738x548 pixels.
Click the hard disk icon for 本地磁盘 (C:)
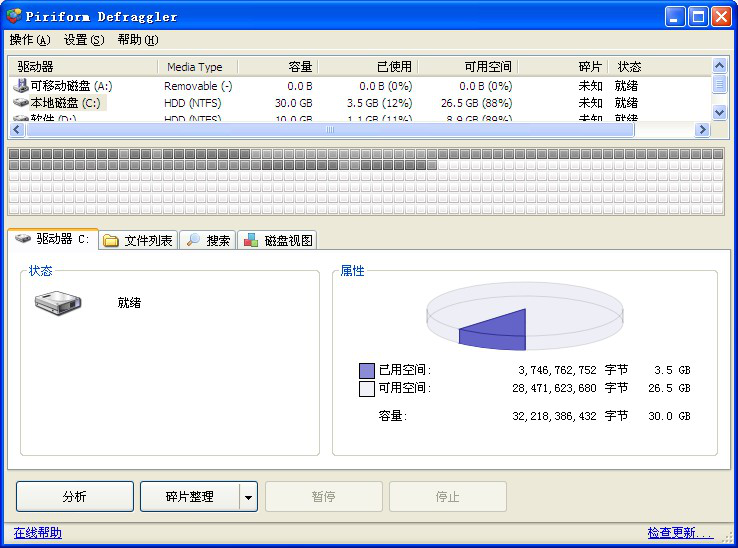point(21,102)
